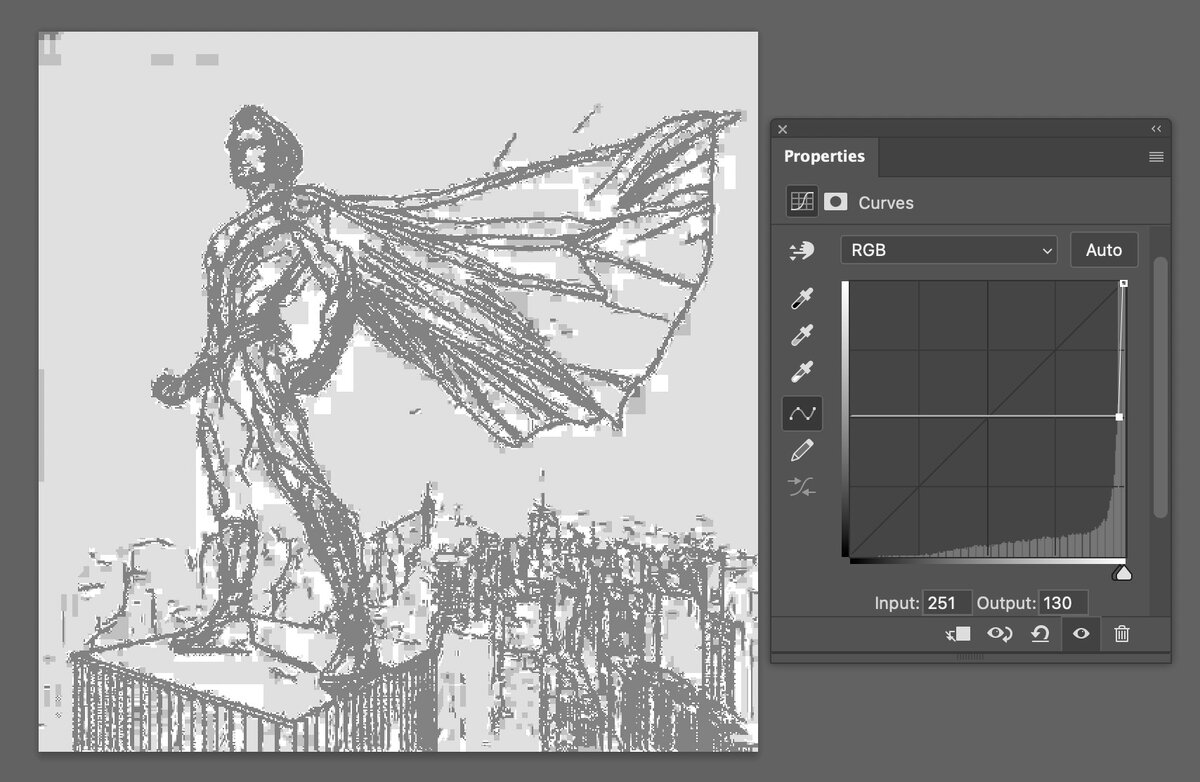Toggle clip to layer button
Screen dimensions: 1200x782
point(958,633)
